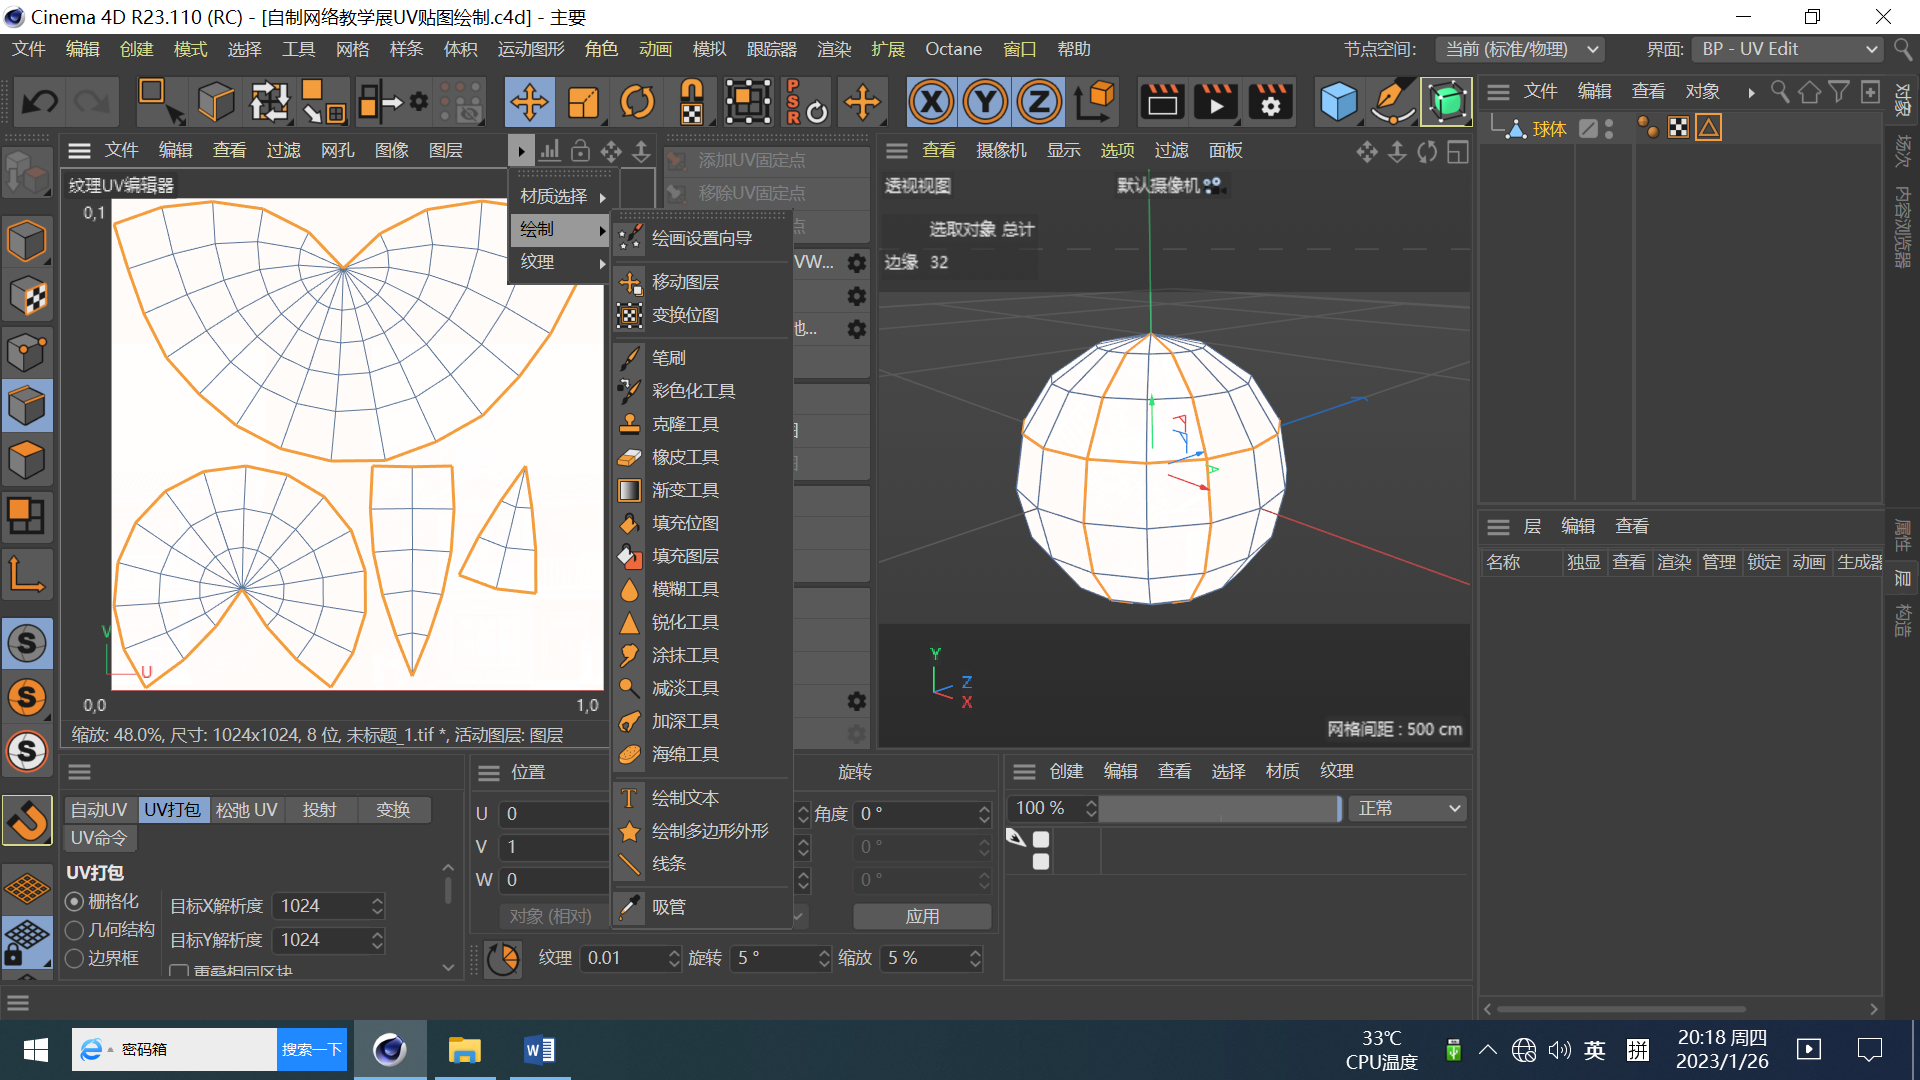
Task: Click the 应用 apply button
Action: [x=921, y=916]
